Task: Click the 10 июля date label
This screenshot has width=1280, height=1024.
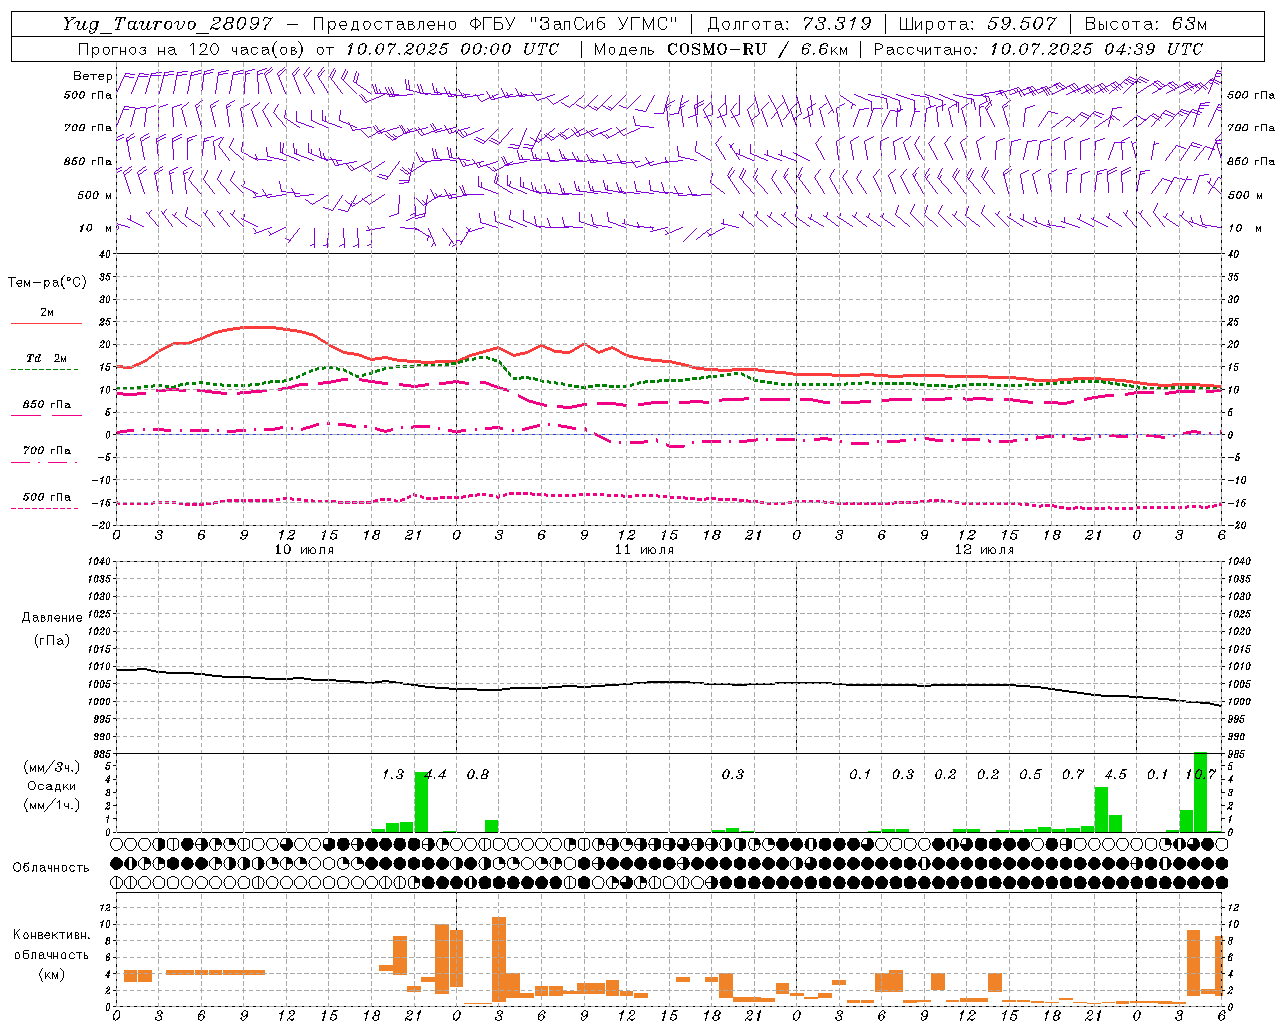Action: click(305, 550)
